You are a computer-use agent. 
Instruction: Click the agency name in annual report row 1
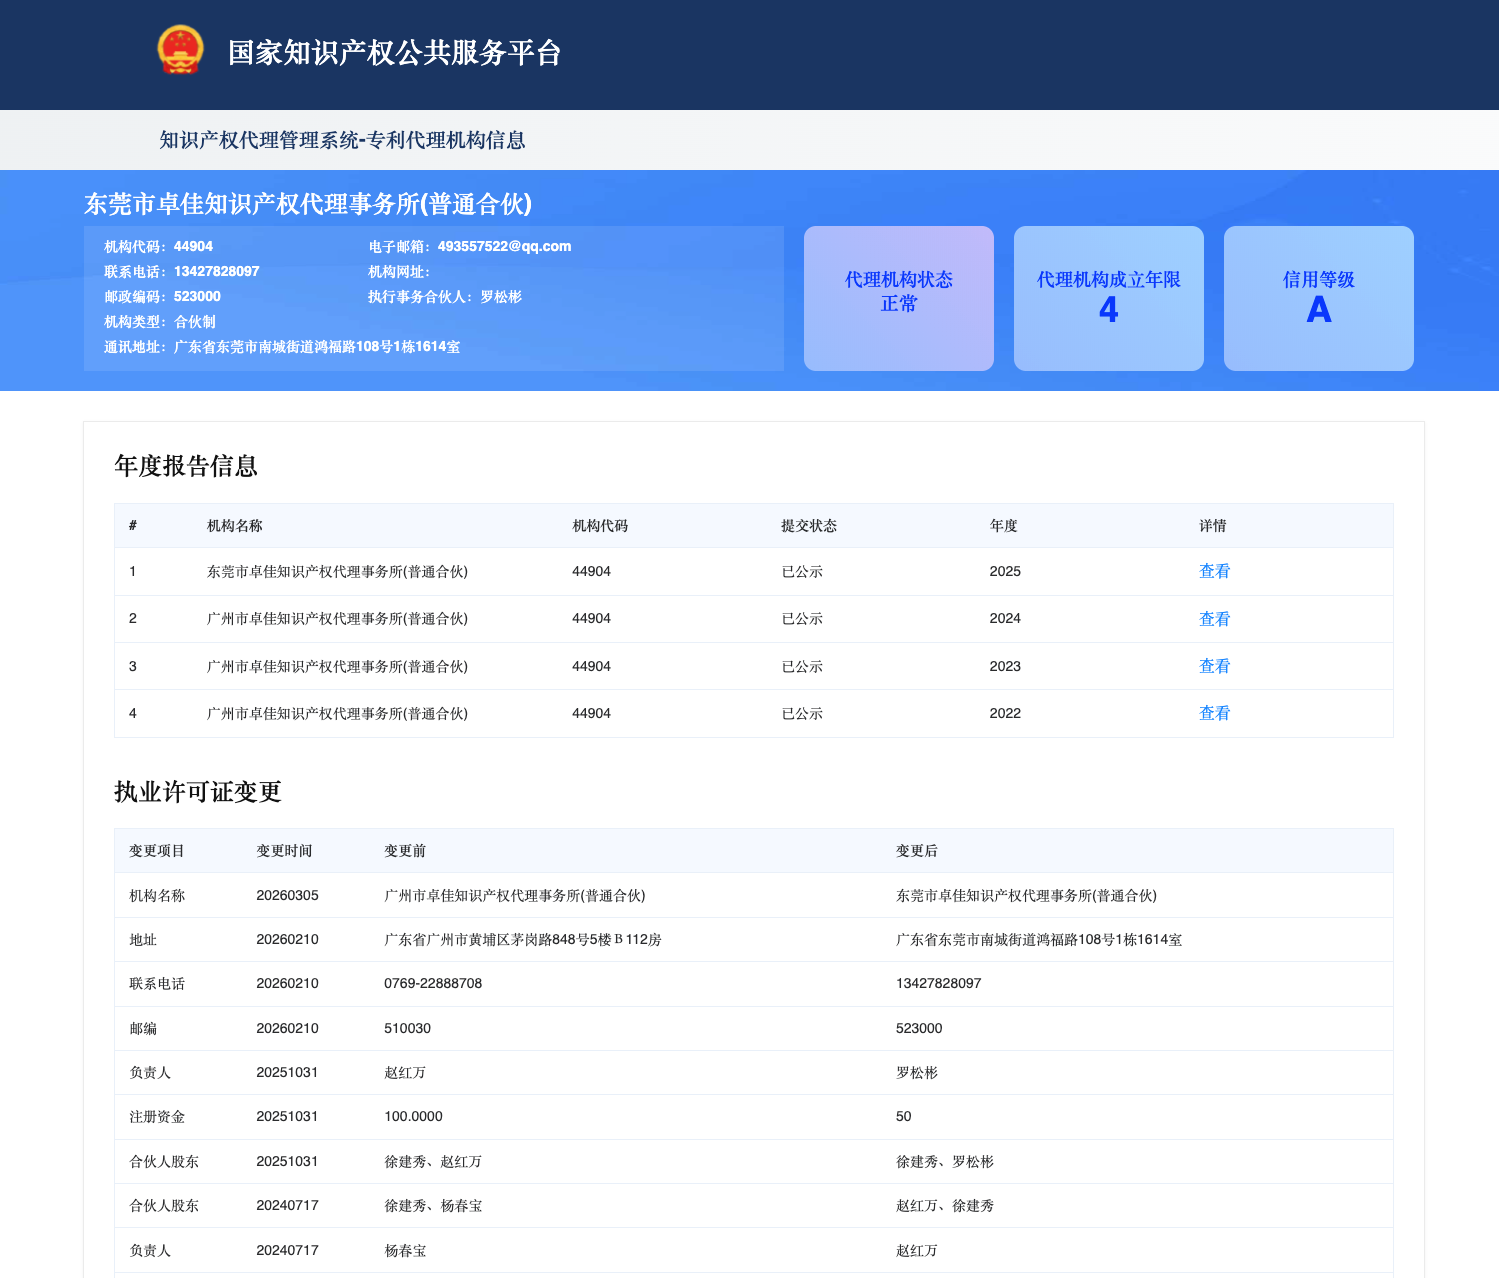[337, 572]
